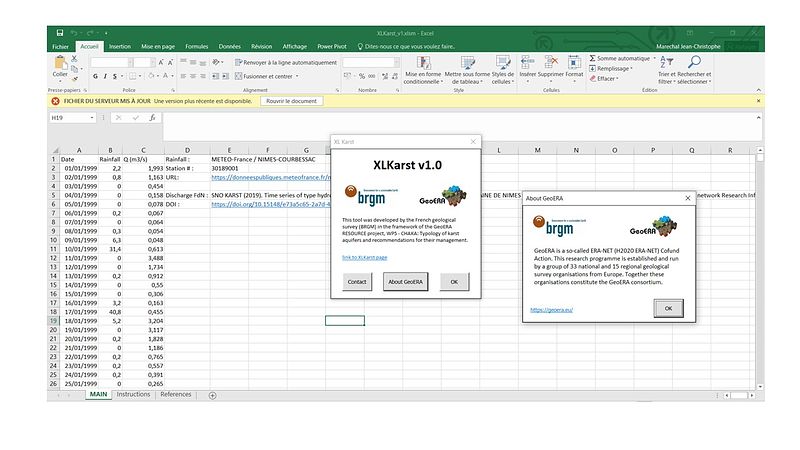The height and width of the screenshot is (450, 800).
Task: Open the https://geoera.eu/ link
Action: [551, 310]
